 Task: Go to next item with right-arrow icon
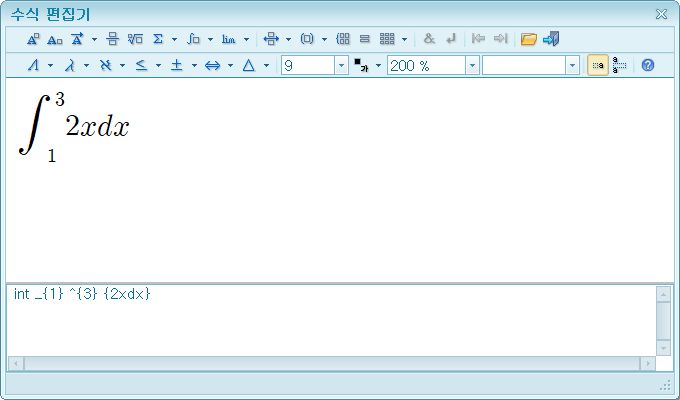point(500,39)
